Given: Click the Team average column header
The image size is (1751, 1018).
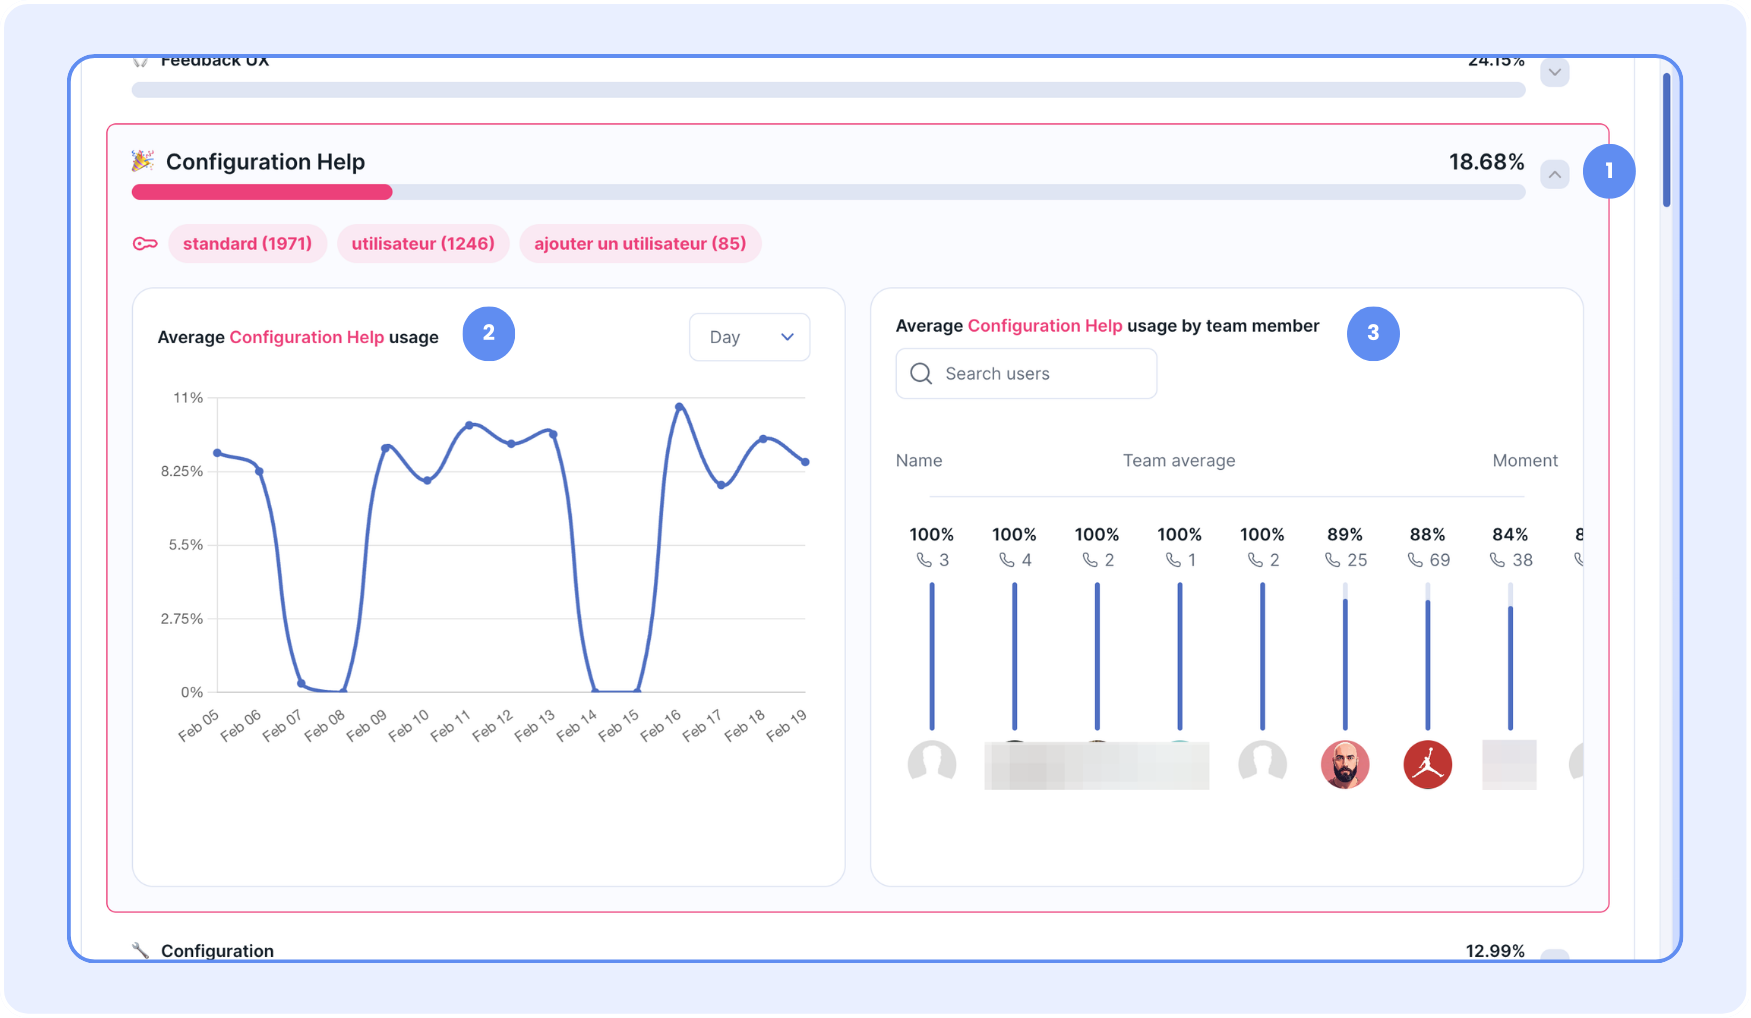Looking at the screenshot, I should [1178, 460].
